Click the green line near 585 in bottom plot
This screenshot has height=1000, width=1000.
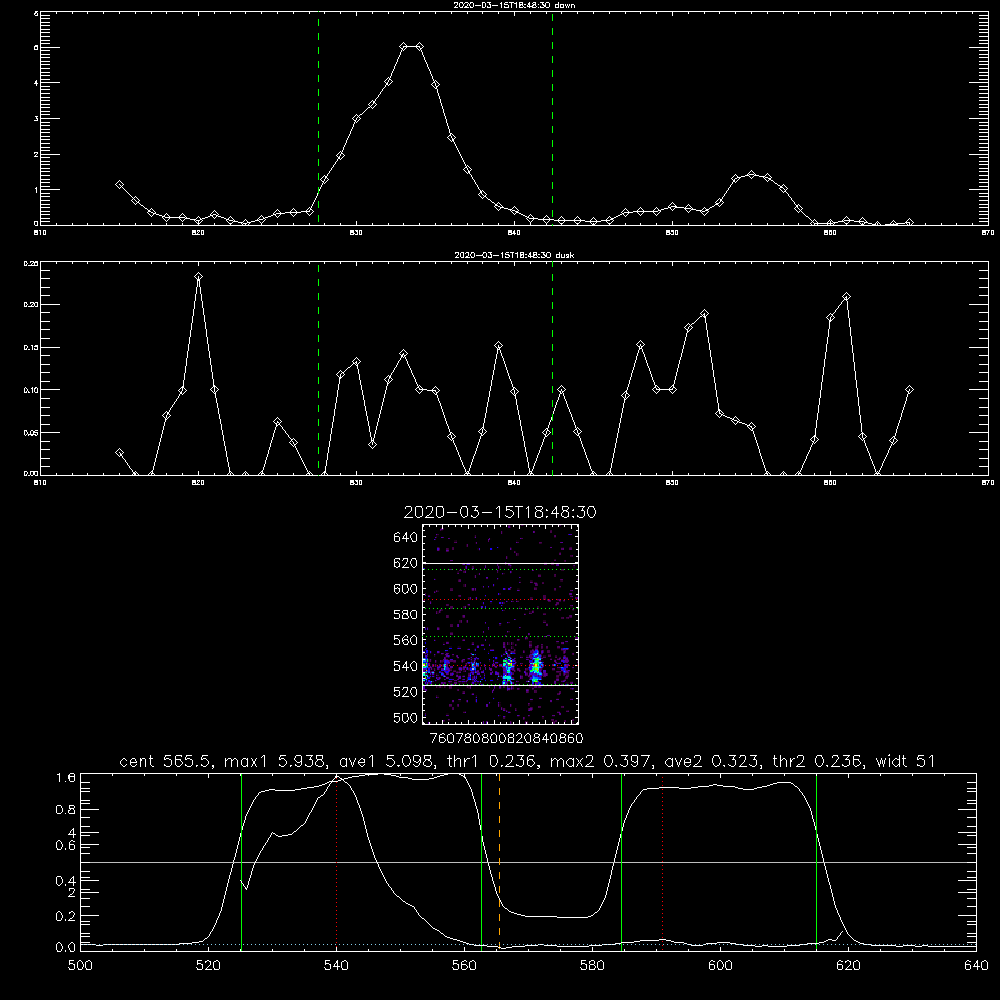(621, 862)
